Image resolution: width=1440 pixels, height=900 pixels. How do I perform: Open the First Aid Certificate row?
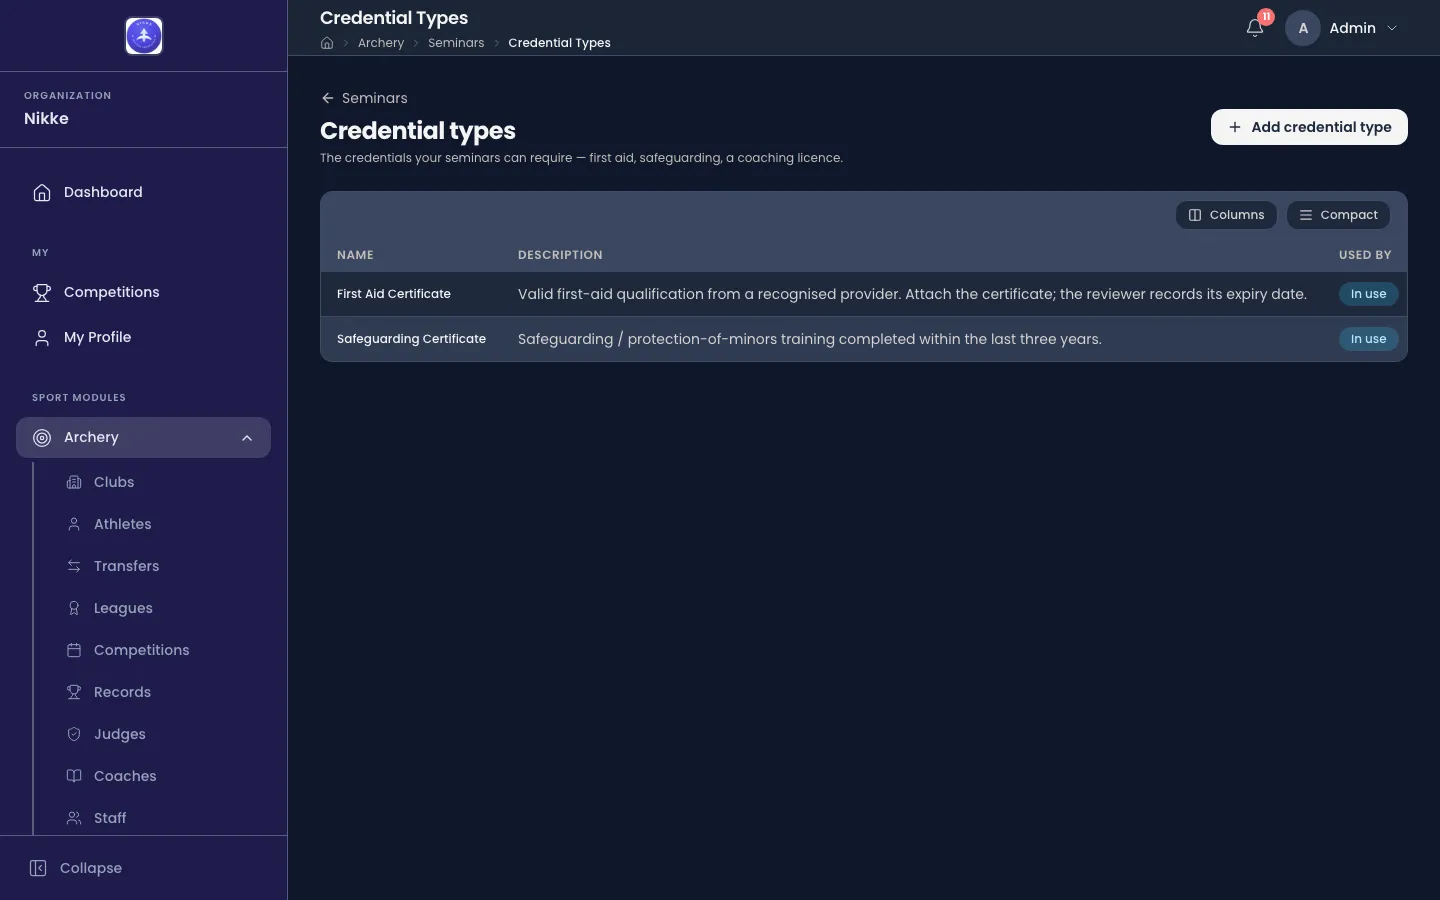863,294
